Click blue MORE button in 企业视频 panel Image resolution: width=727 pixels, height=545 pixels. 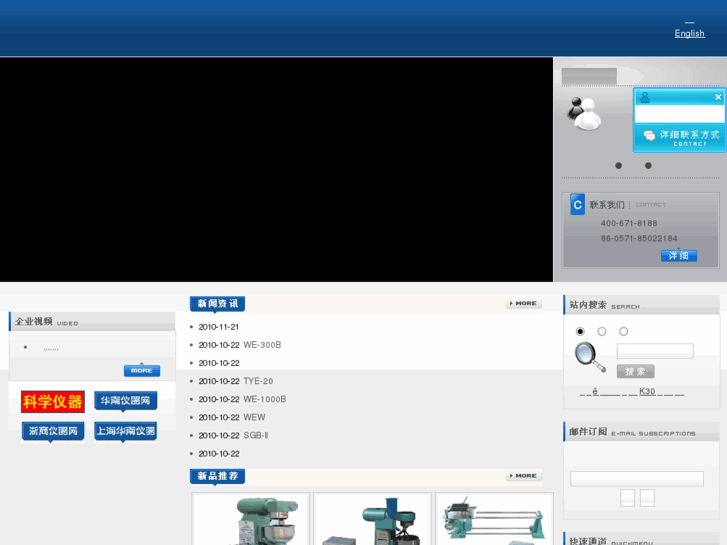coord(142,371)
